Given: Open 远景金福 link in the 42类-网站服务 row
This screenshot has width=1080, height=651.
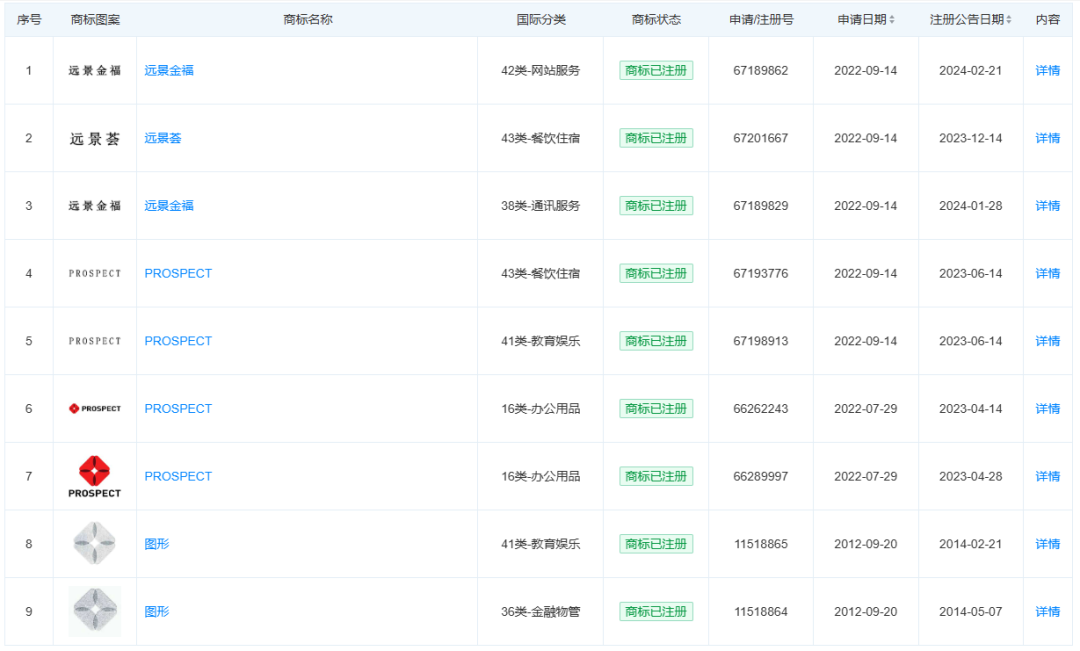Looking at the screenshot, I should click(169, 71).
